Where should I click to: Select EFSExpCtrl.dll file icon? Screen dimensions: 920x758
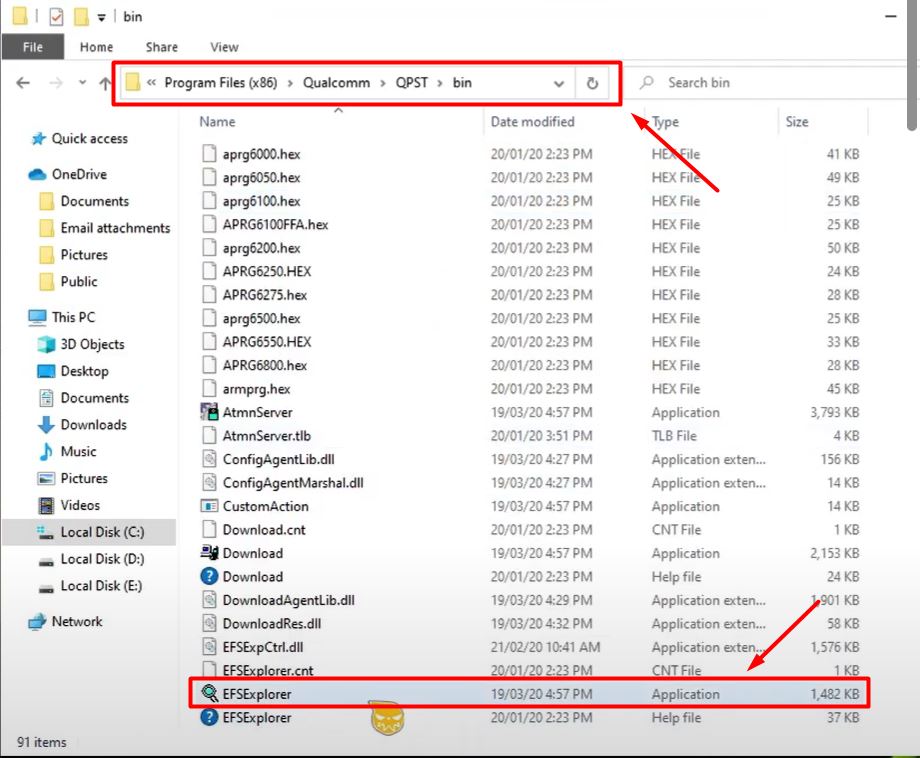(209, 647)
